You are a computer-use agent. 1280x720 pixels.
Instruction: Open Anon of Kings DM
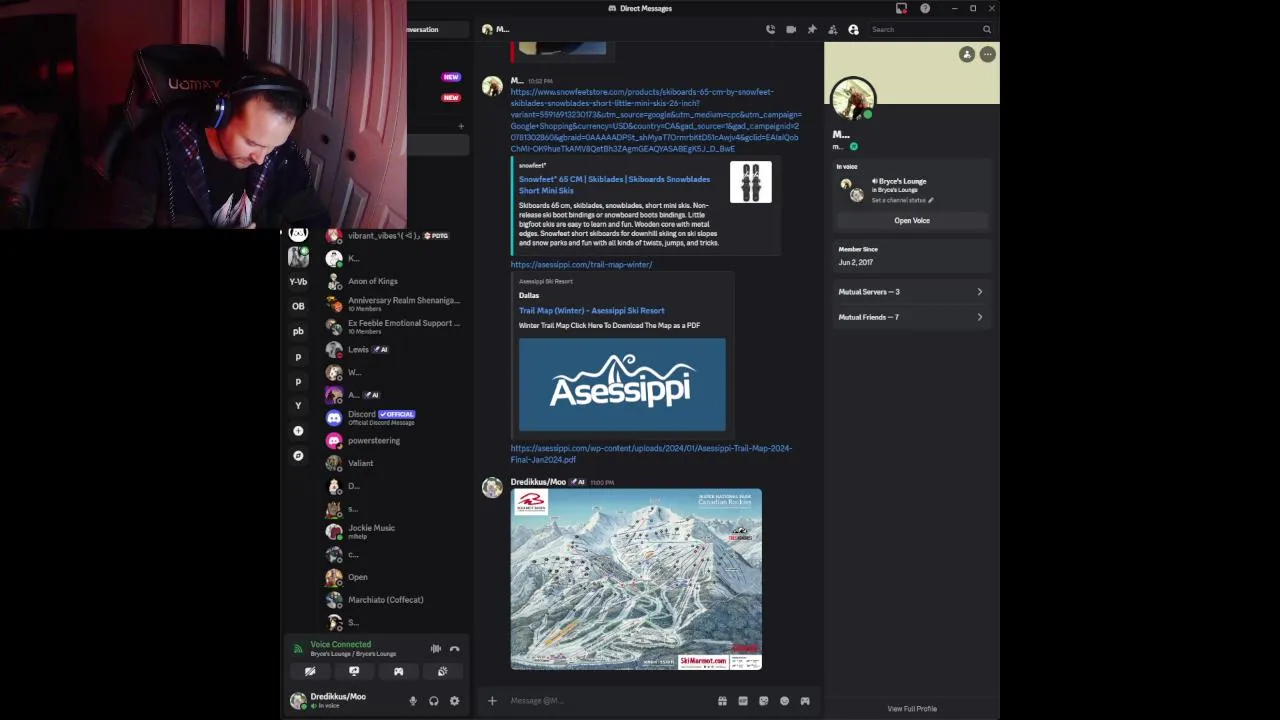click(x=394, y=282)
